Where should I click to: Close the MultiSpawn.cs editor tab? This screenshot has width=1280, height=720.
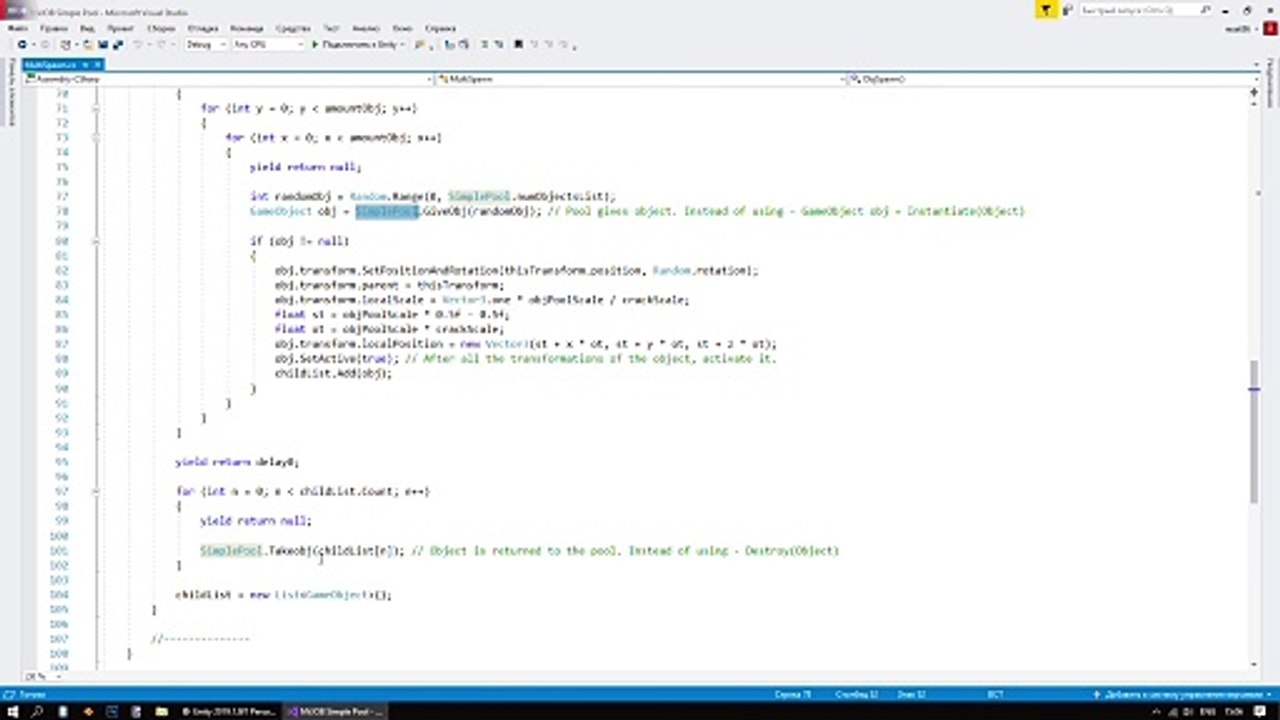coord(98,64)
